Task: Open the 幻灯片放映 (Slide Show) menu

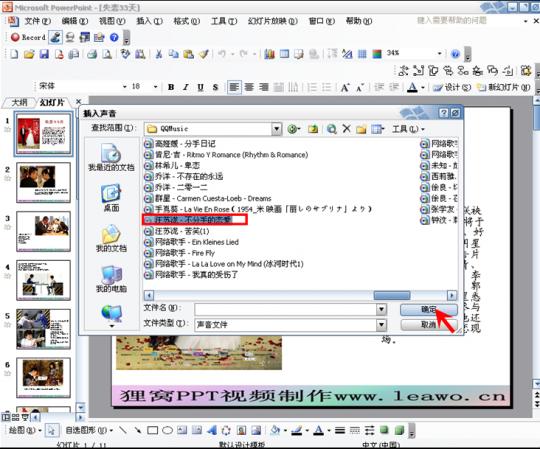Action: 272,21
